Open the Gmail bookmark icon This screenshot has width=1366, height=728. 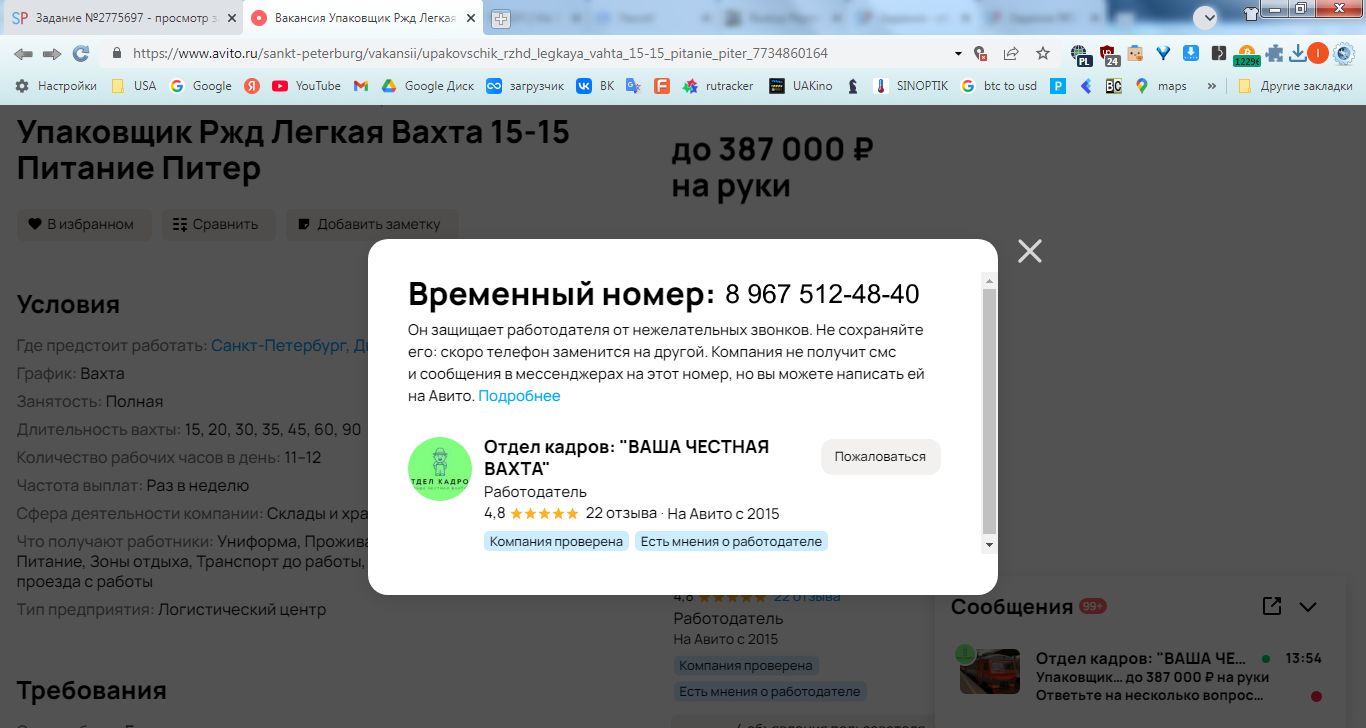(361, 86)
